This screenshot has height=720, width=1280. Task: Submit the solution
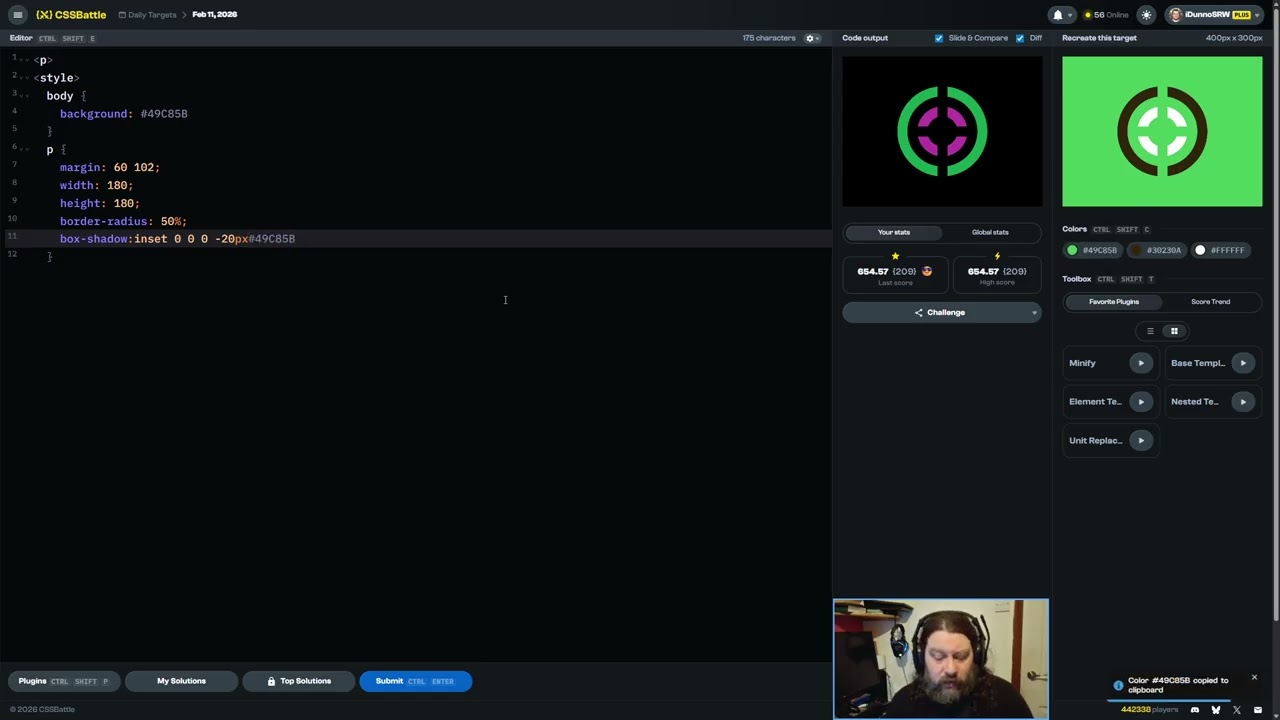415,681
